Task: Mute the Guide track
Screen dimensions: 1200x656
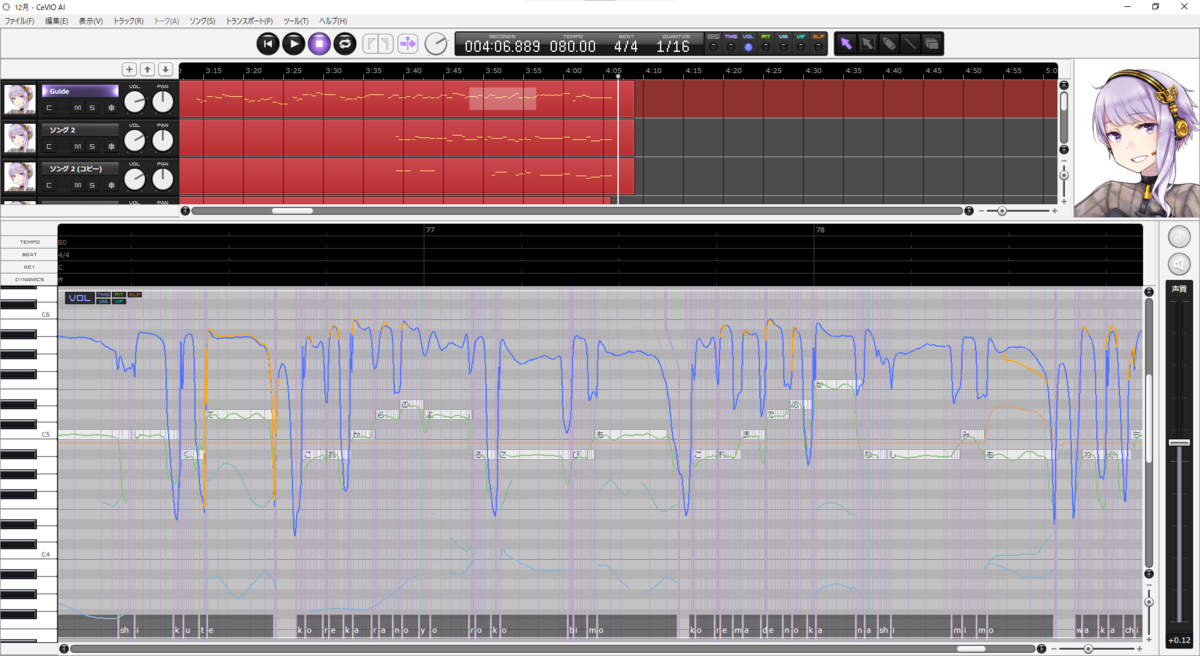Action: pyautogui.click(x=77, y=108)
